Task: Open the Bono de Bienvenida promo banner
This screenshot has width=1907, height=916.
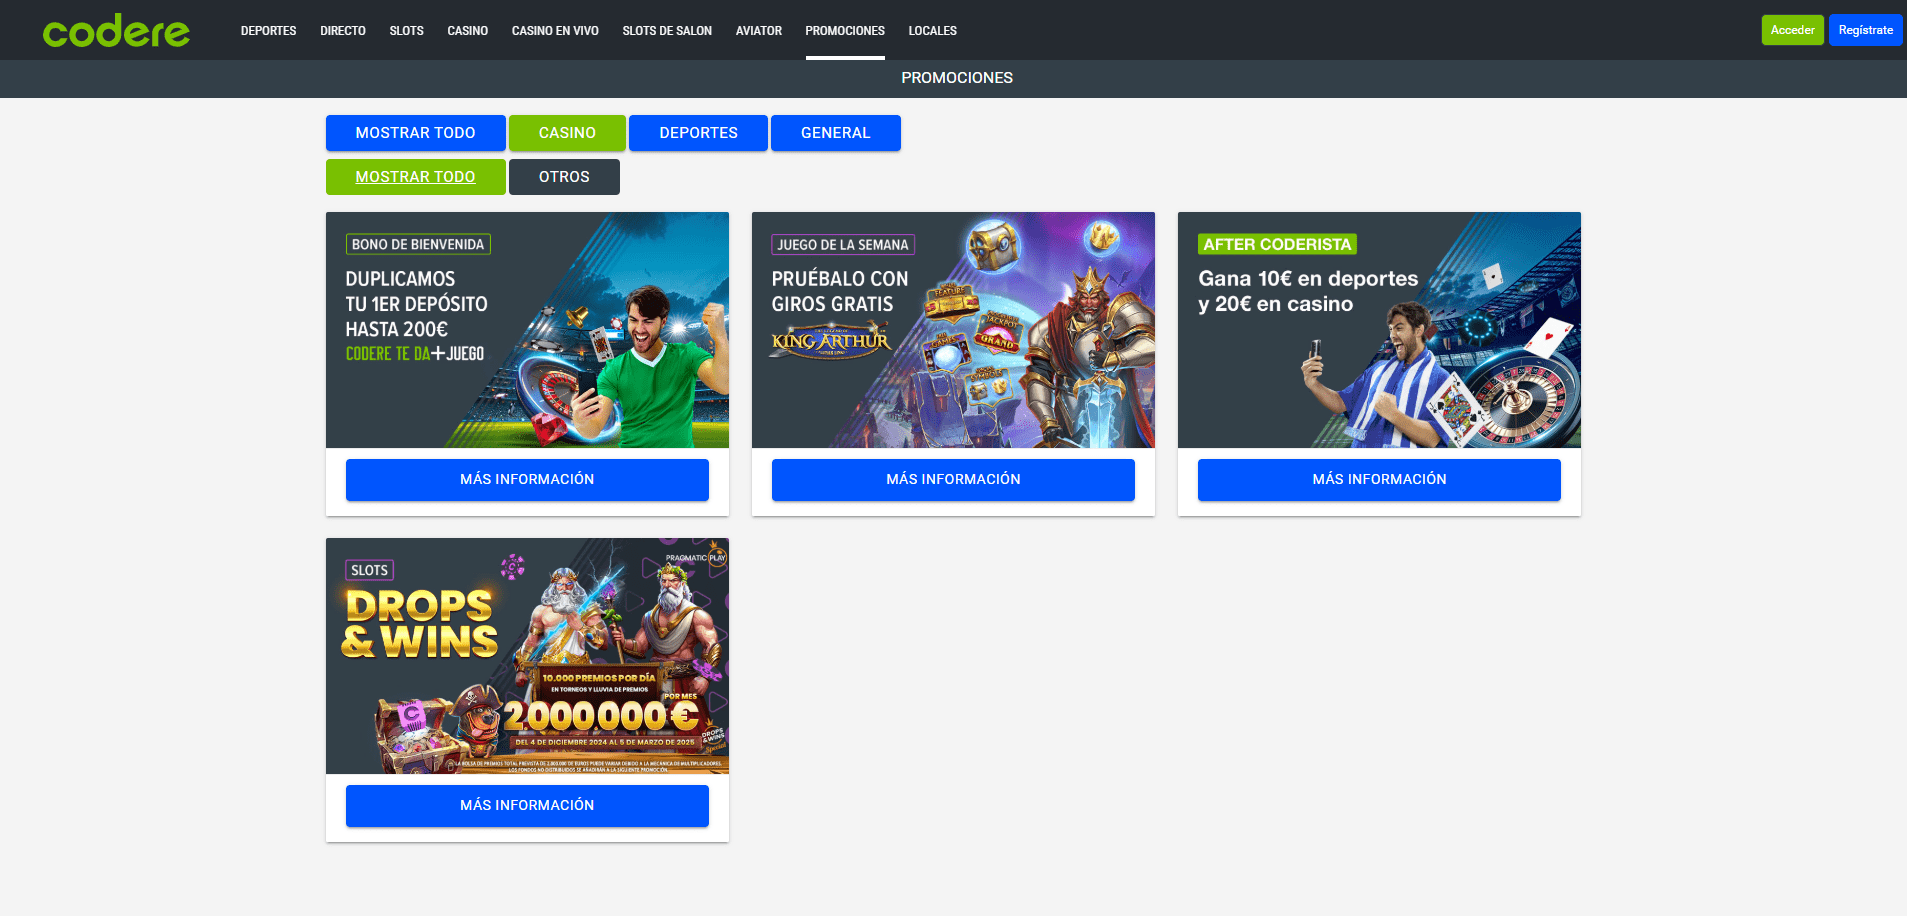Action: point(527,330)
